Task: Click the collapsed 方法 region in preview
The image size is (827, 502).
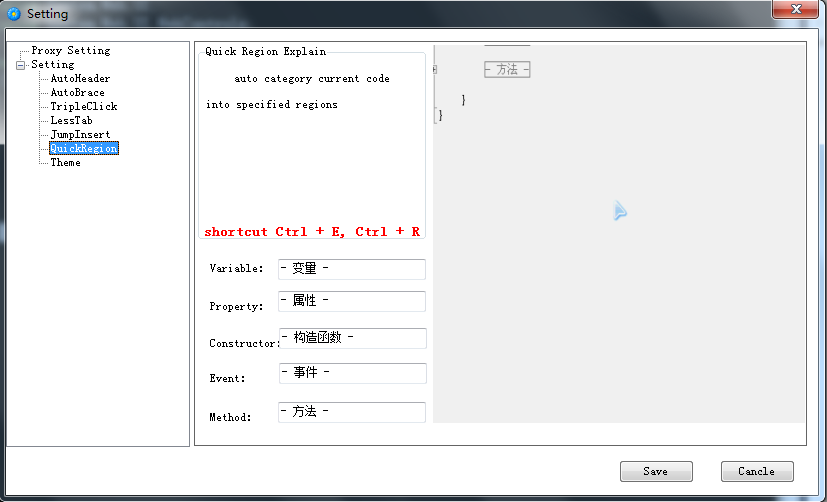Action: click(507, 70)
